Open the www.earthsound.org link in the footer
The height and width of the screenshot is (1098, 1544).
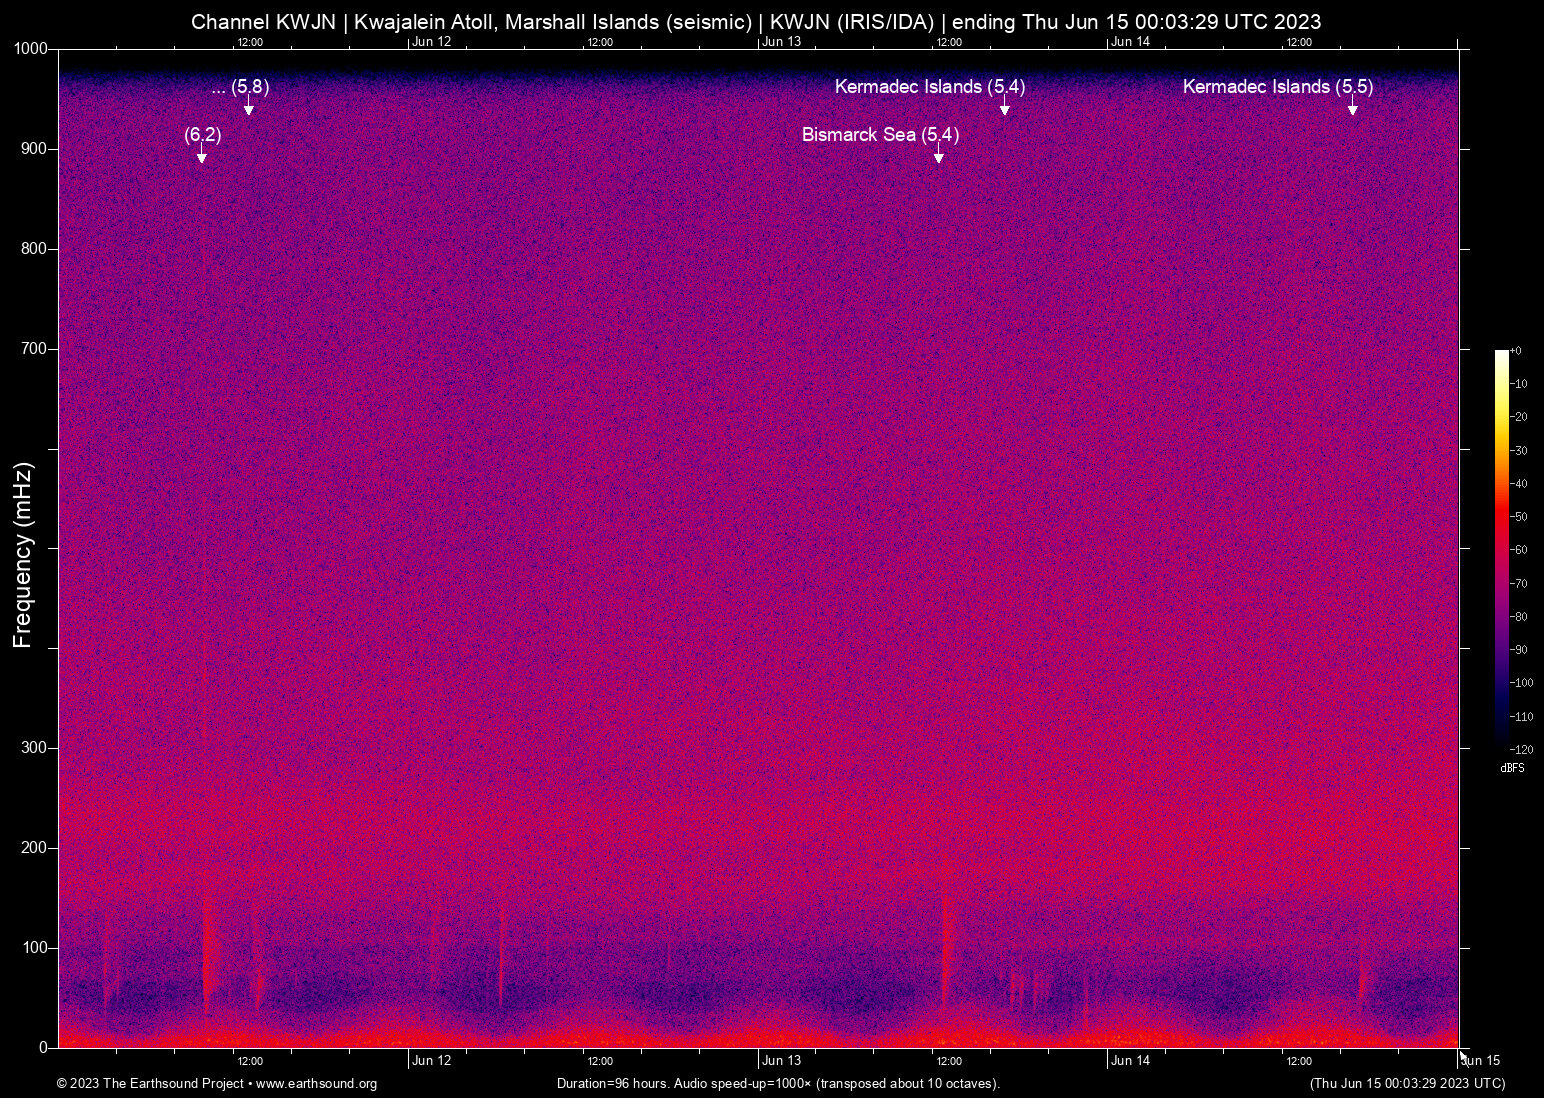(x=316, y=1084)
